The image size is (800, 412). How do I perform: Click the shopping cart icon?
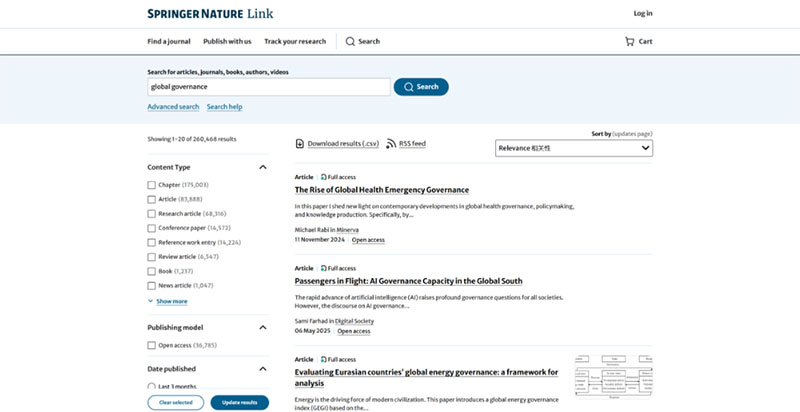tap(629, 41)
